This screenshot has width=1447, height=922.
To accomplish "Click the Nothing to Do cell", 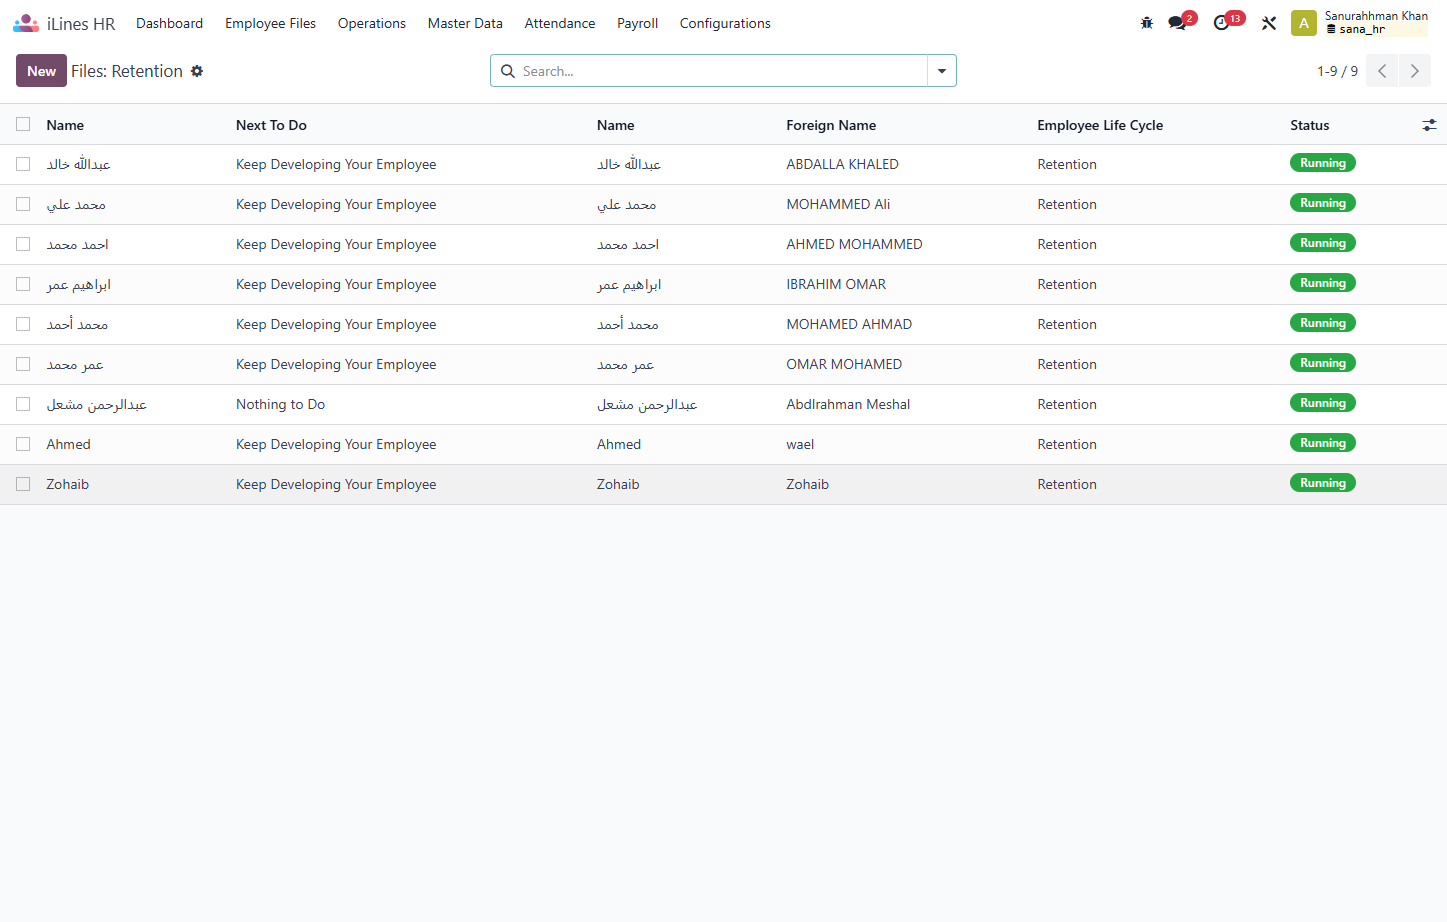I will point(280,404).
